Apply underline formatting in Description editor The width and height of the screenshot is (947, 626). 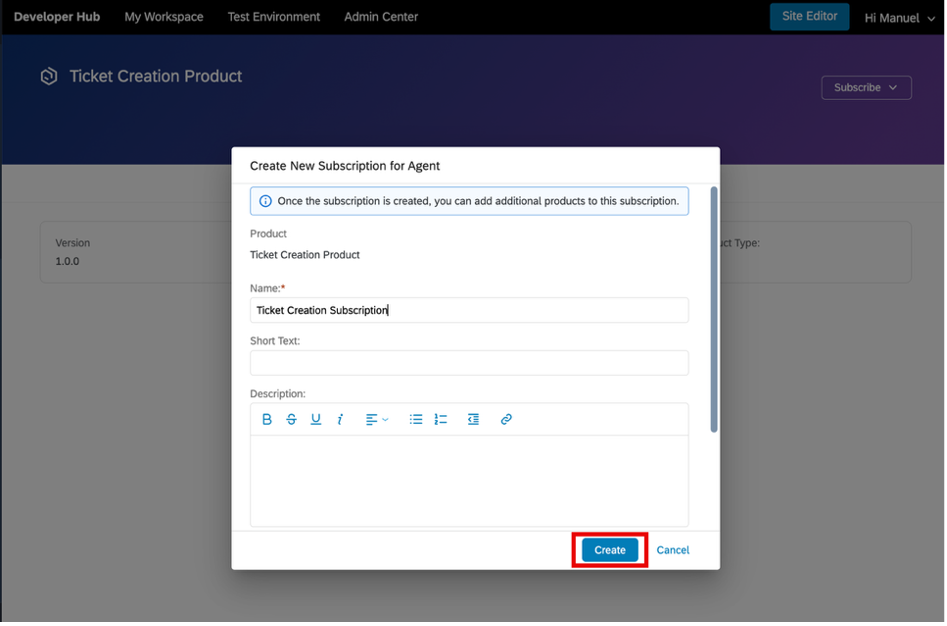(x=315, y=419)
